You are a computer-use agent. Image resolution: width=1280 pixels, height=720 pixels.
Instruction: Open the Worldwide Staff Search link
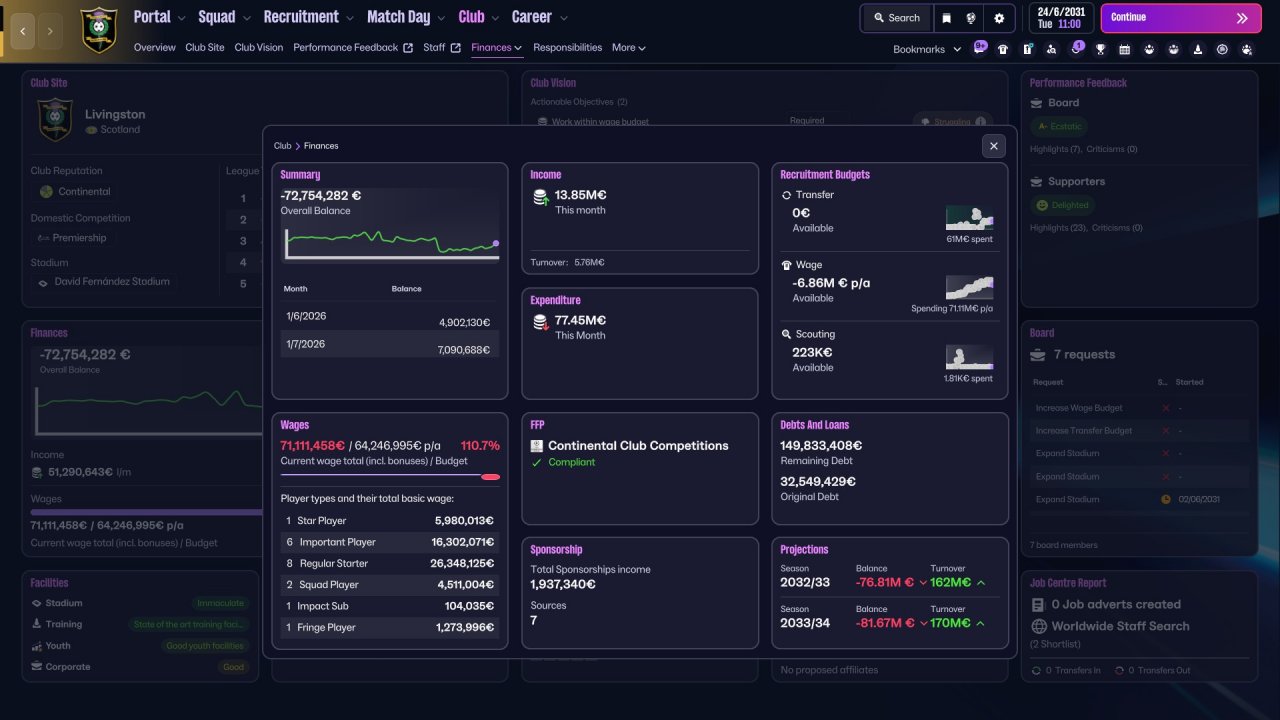pos(1120,626)
